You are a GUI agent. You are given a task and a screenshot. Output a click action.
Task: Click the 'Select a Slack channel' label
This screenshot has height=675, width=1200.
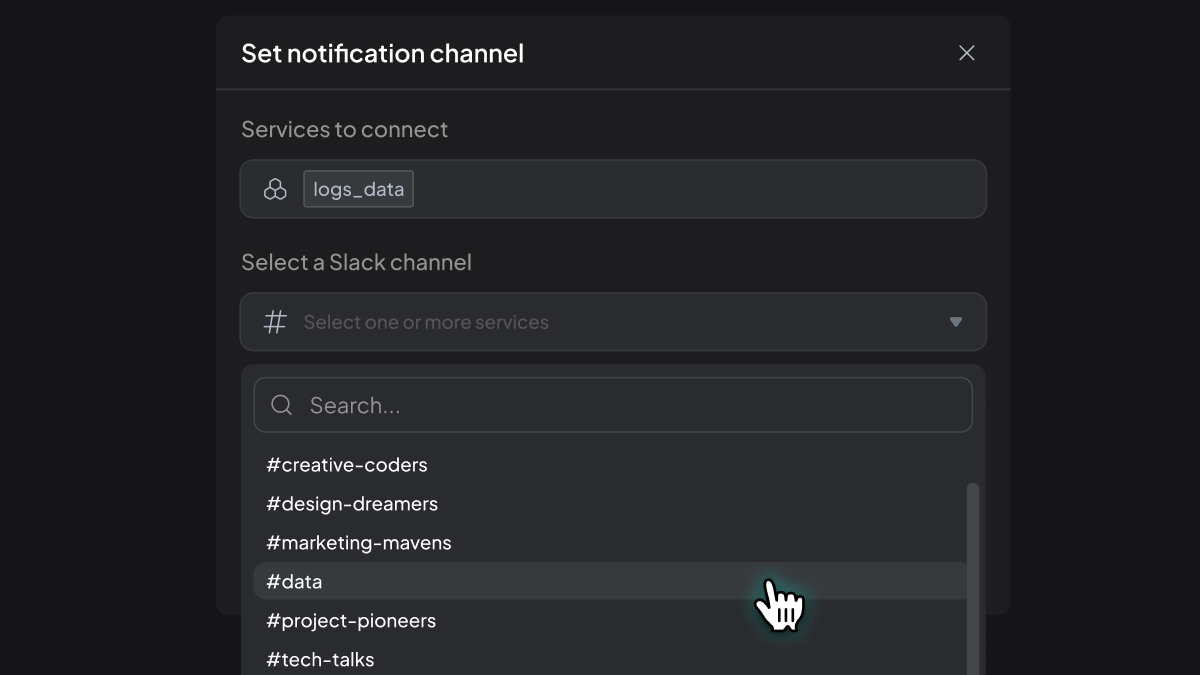click(x=356, y=262)
